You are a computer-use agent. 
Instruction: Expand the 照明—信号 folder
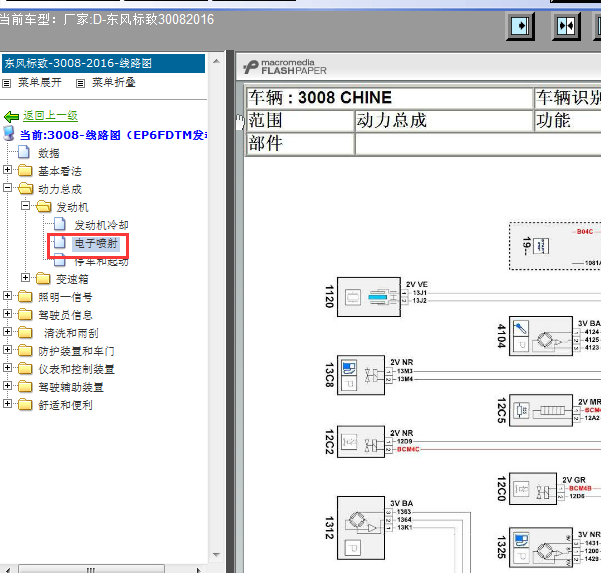7,296
